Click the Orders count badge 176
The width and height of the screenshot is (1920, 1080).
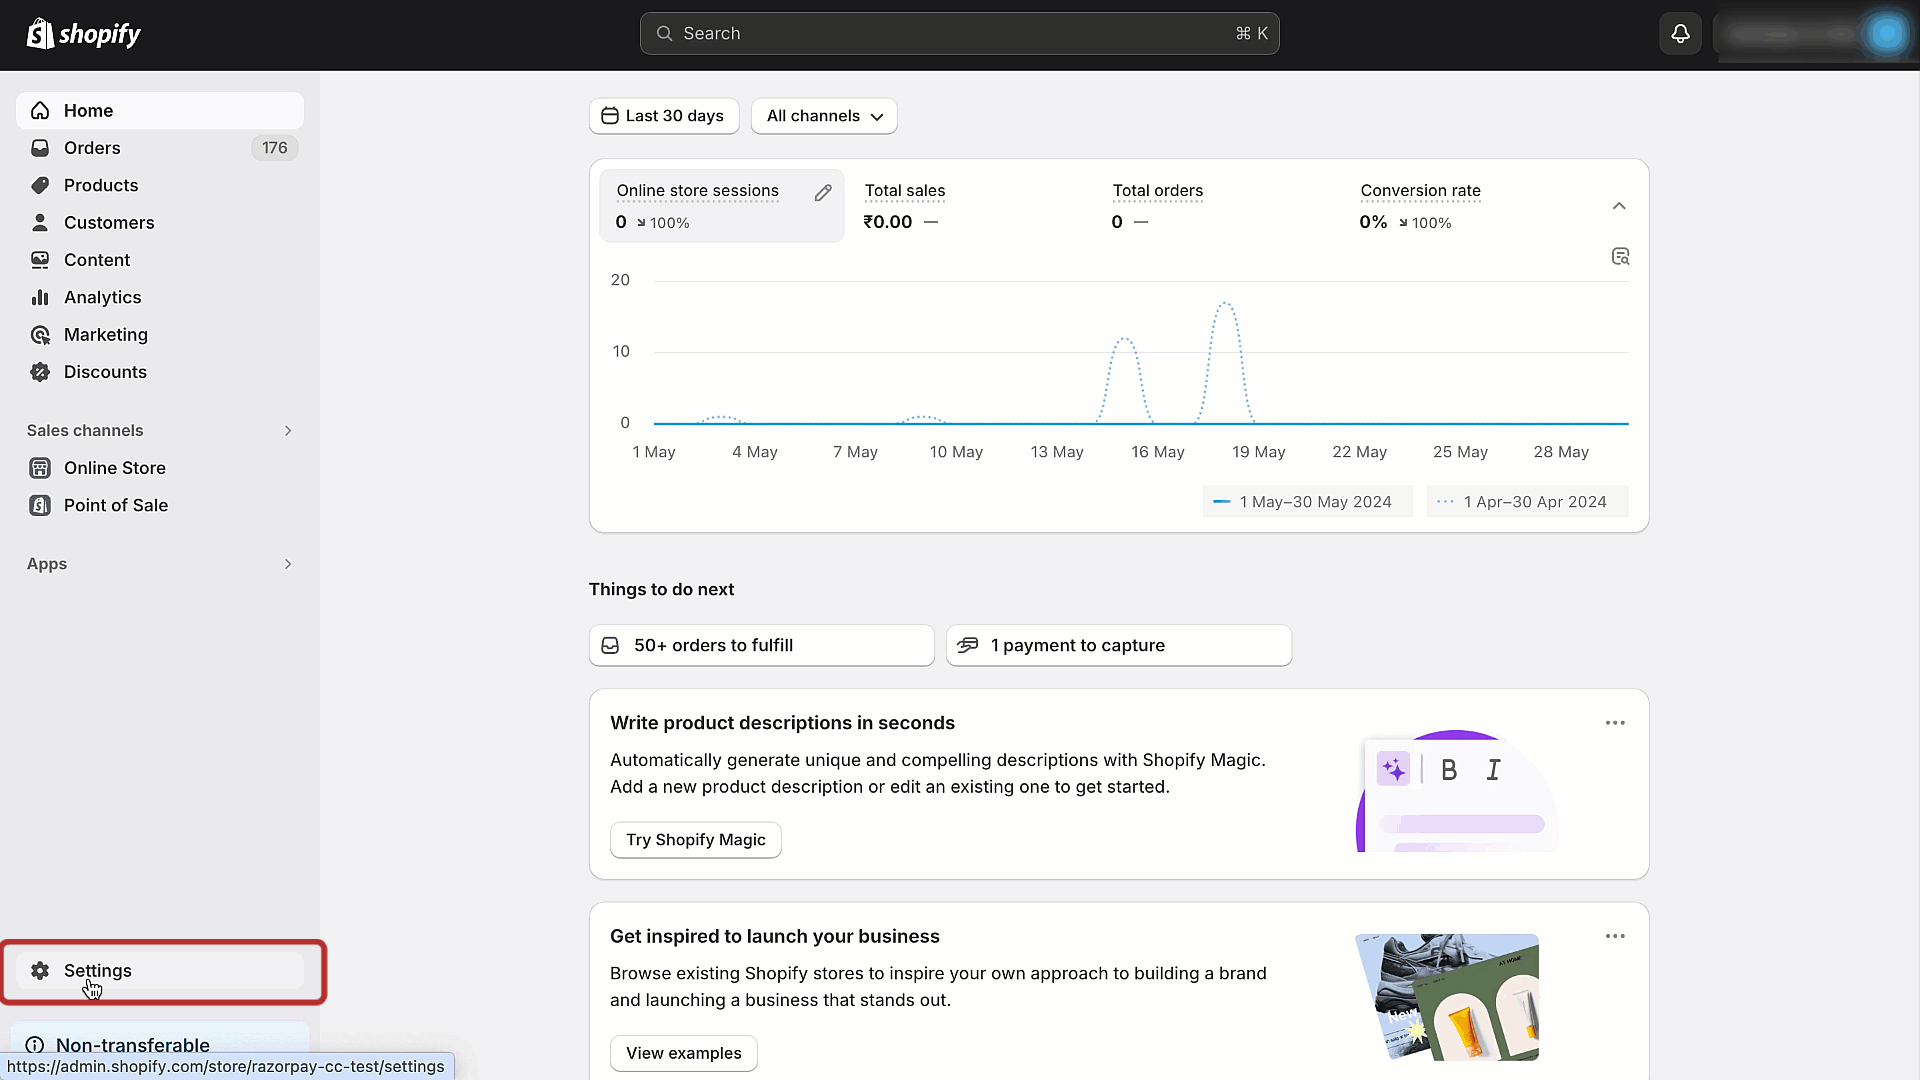(275, 148)
